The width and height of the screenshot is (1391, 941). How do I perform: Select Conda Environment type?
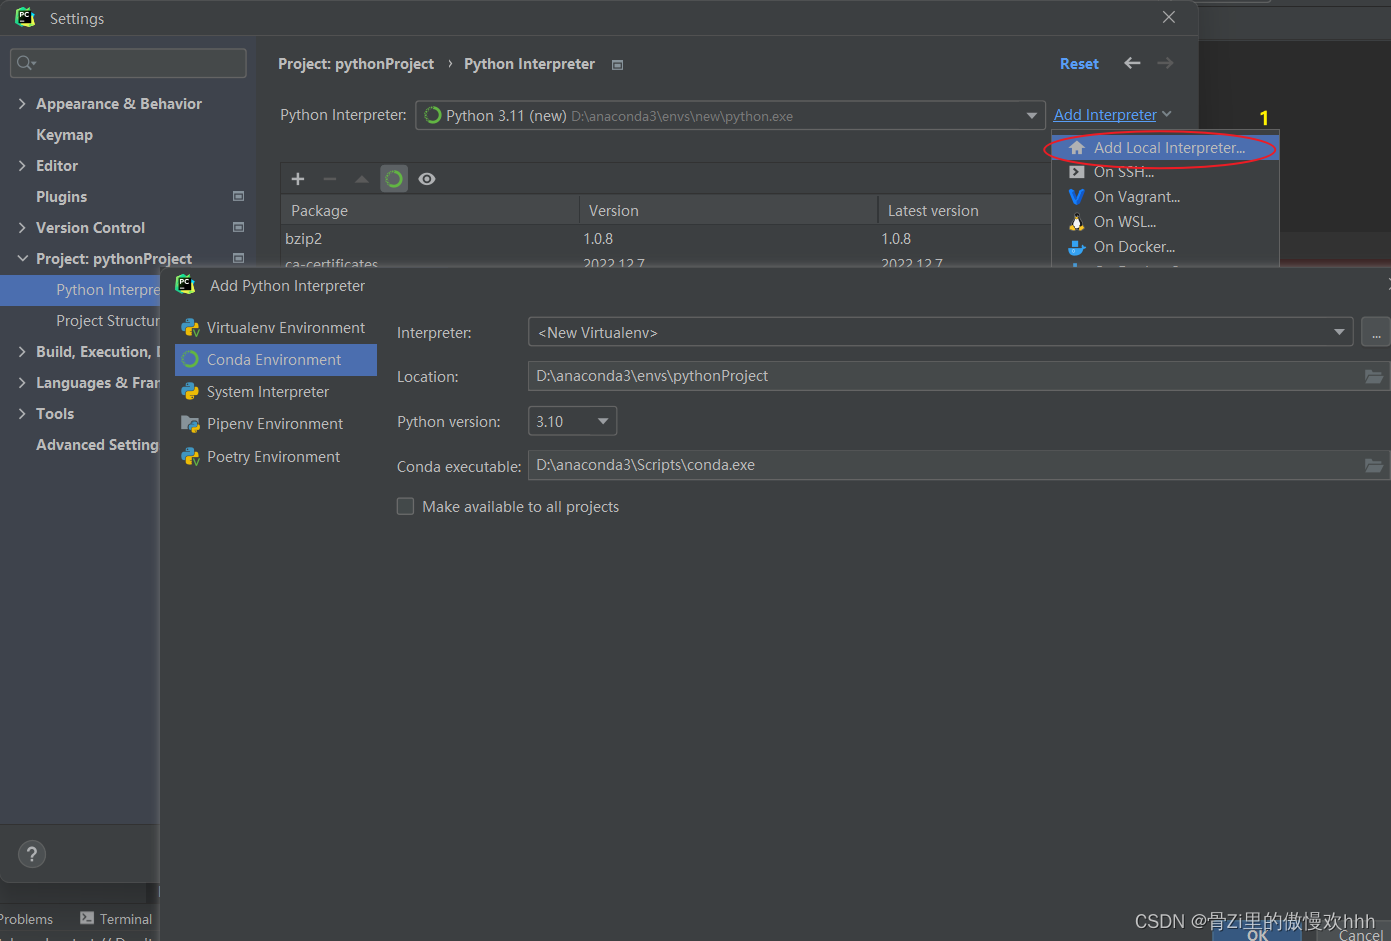(276, 360)
